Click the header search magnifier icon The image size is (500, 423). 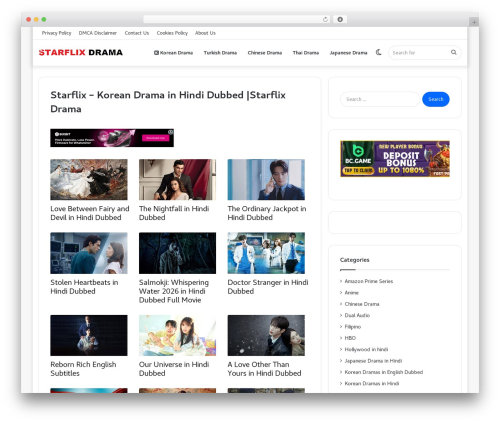pyautogui.click(x=454, y=52)
